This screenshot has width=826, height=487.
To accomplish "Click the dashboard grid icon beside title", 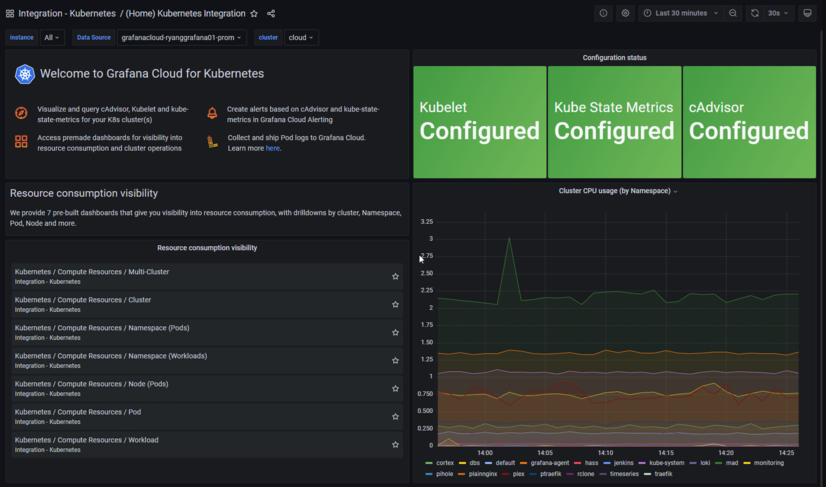I will [9, 13].
